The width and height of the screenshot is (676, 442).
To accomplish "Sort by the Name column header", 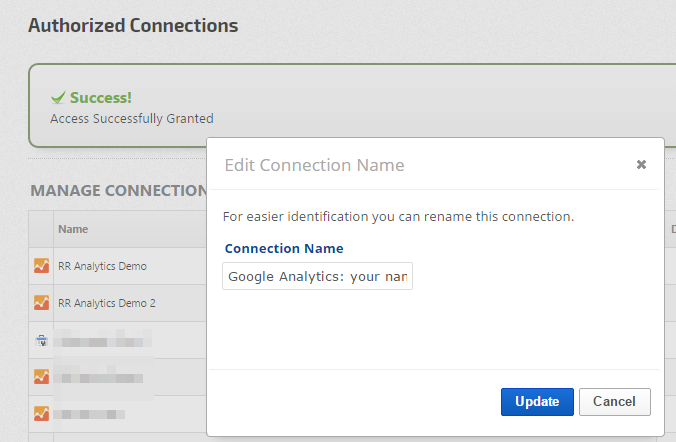I will point(73,229).
